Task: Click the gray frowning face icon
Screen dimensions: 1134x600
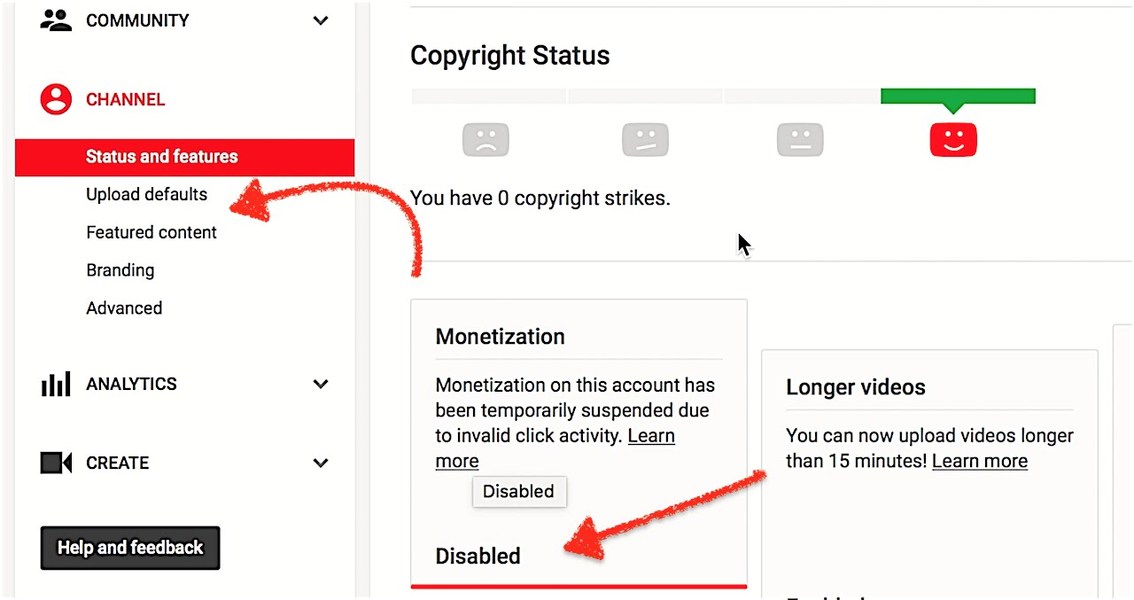Action: point(486,140)
